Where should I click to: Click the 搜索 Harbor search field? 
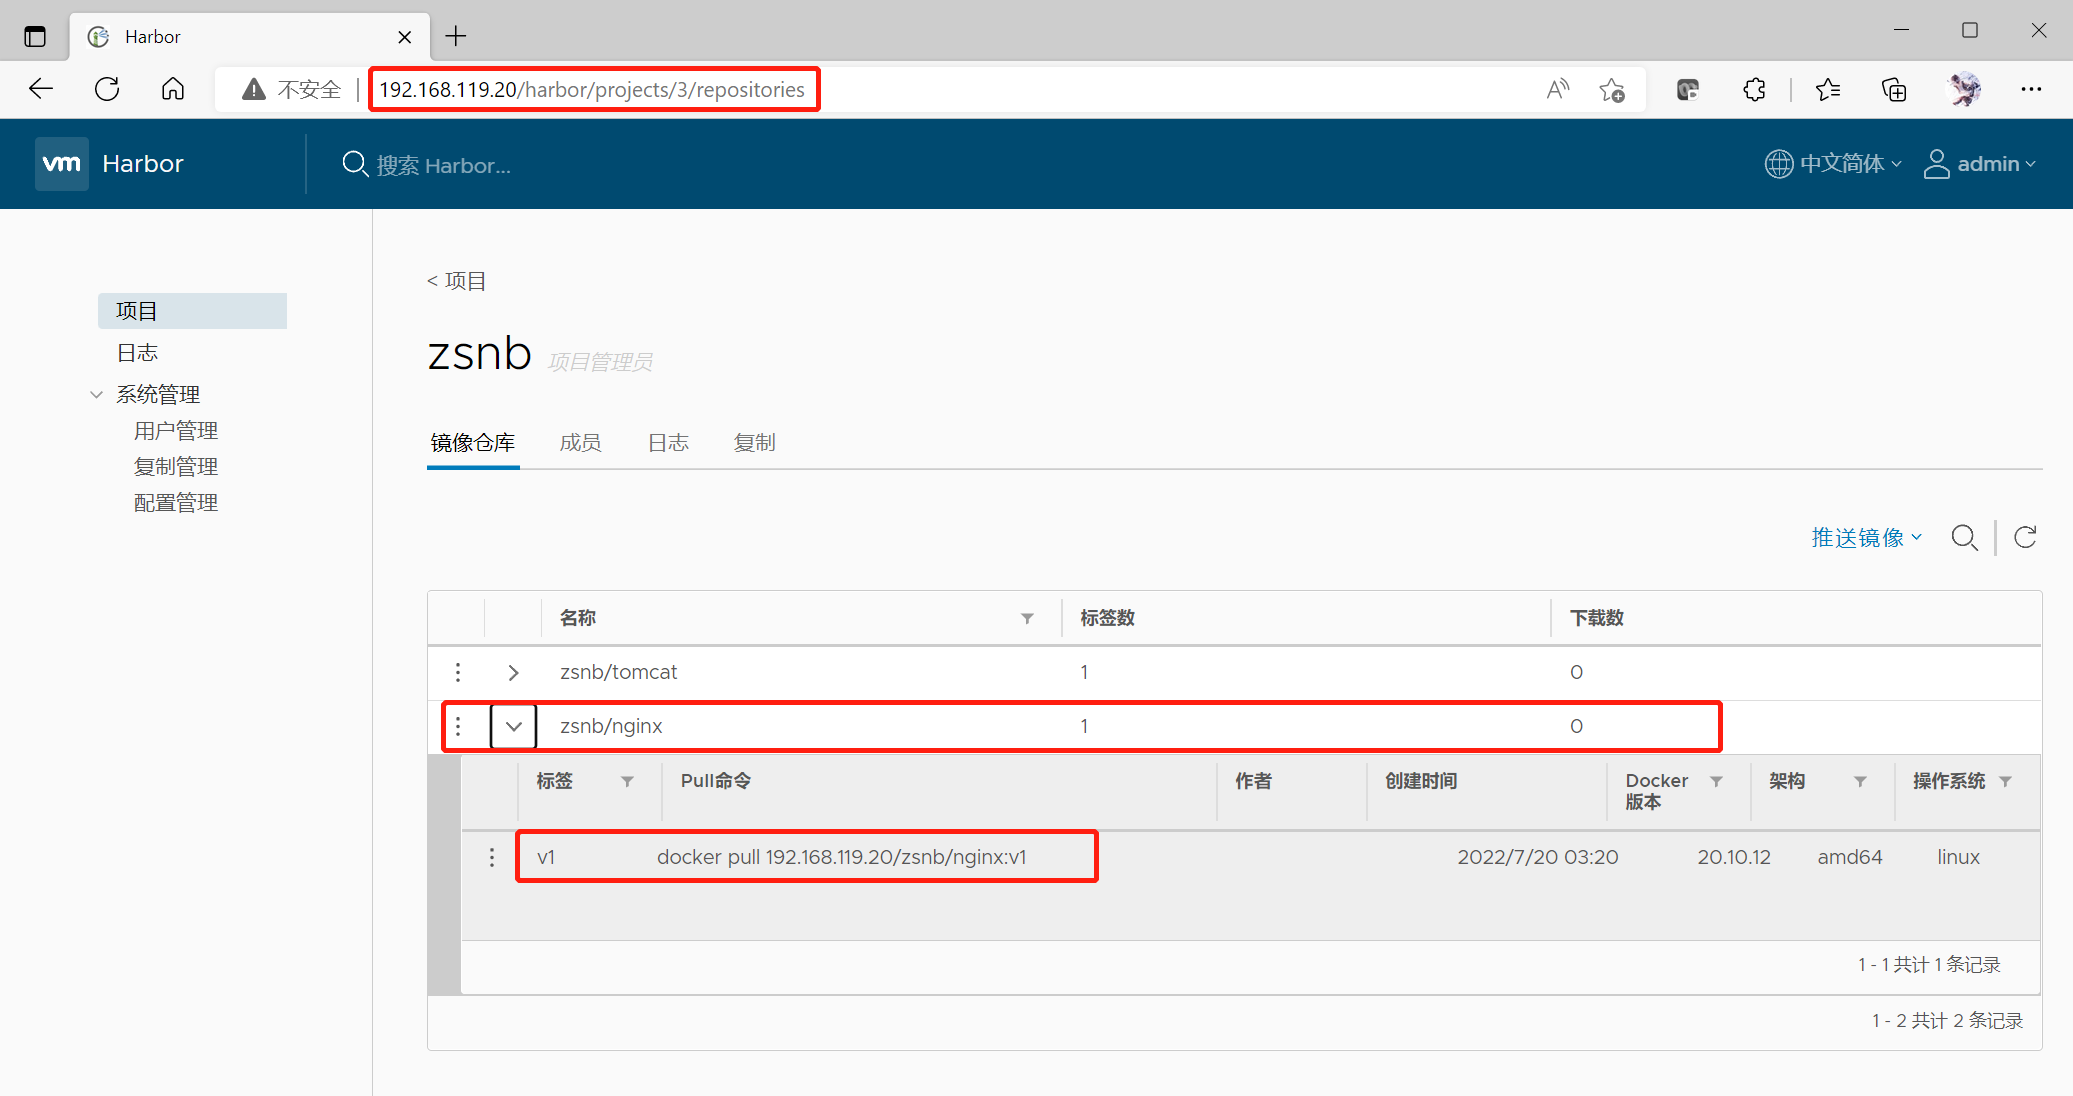[x=443, y=165]
